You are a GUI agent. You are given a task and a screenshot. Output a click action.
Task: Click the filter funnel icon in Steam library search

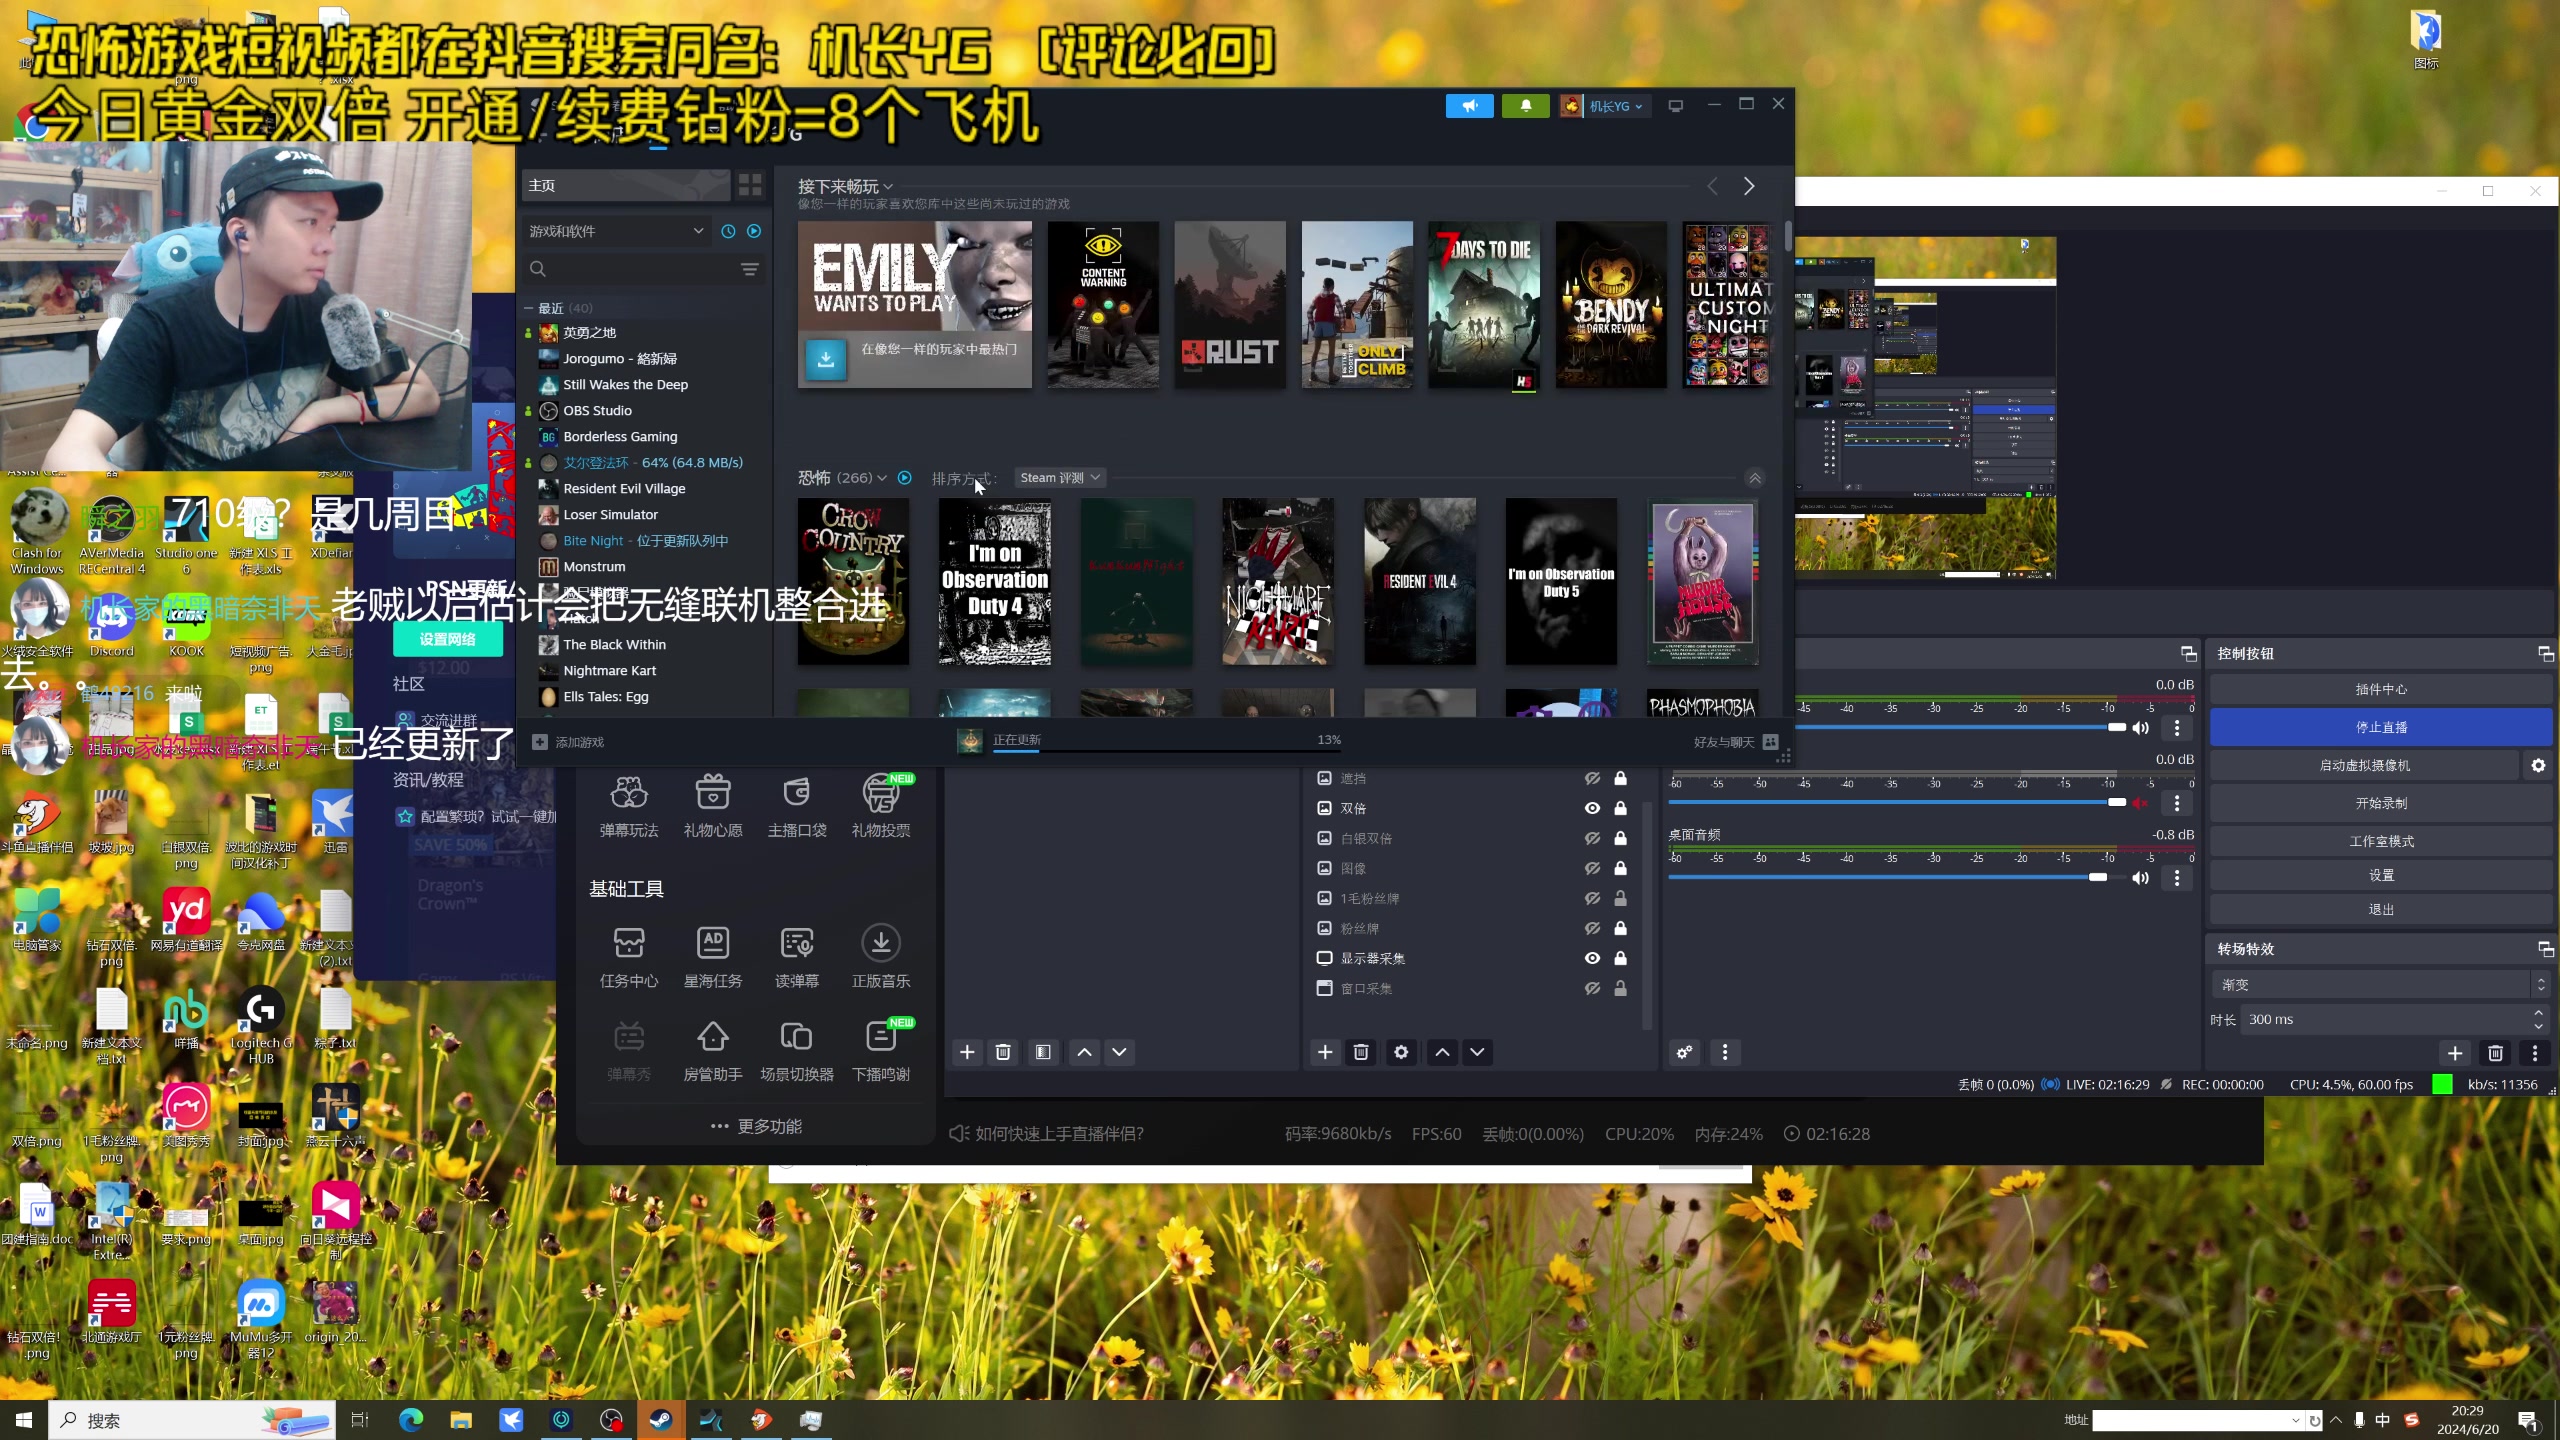pos(749,268)
